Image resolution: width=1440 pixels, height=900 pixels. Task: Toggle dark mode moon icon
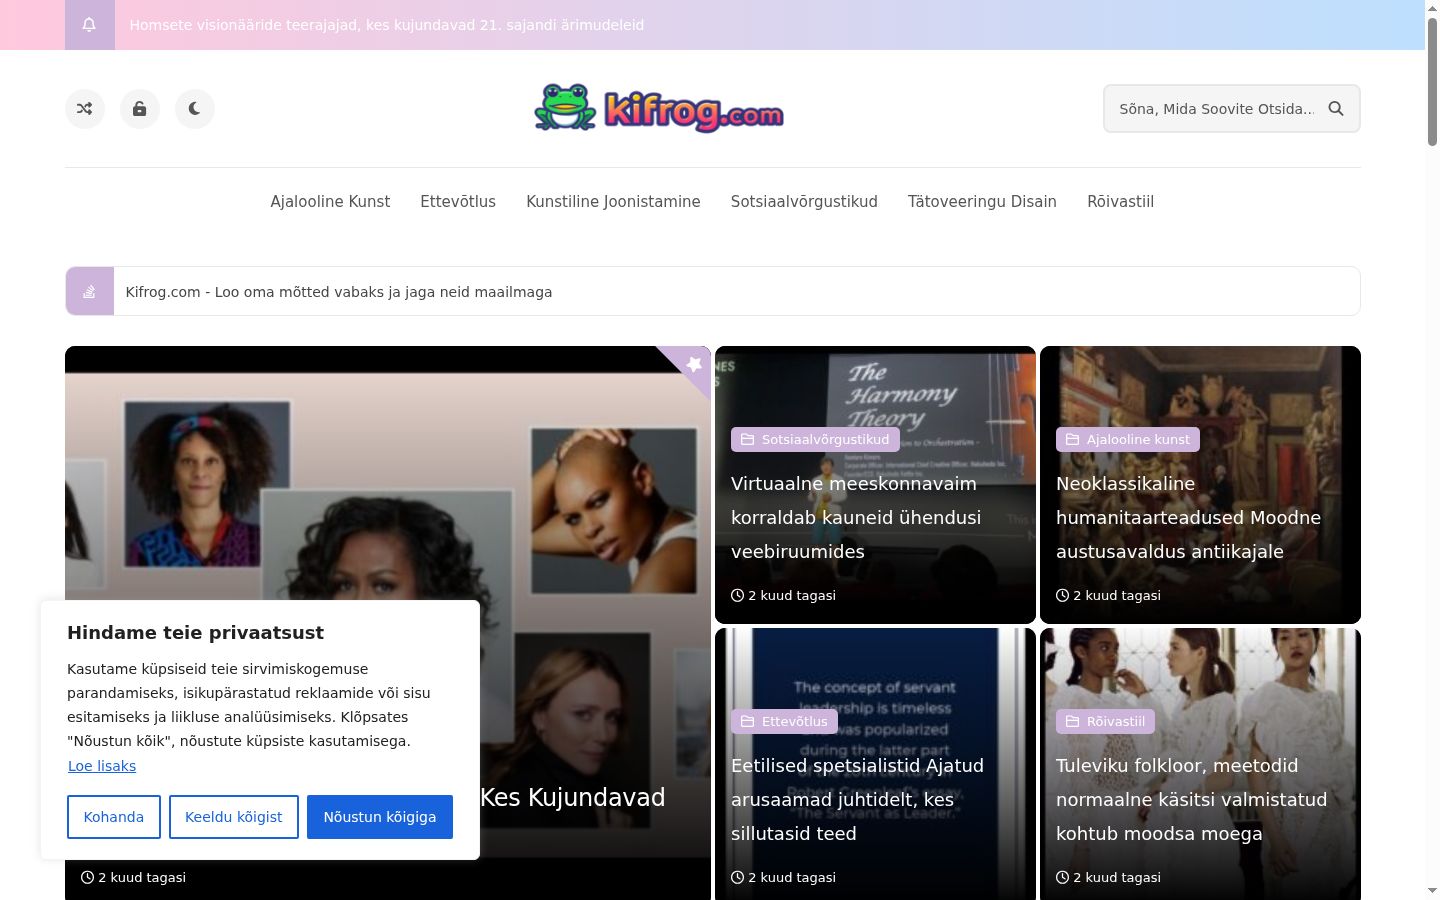point(195,109)
